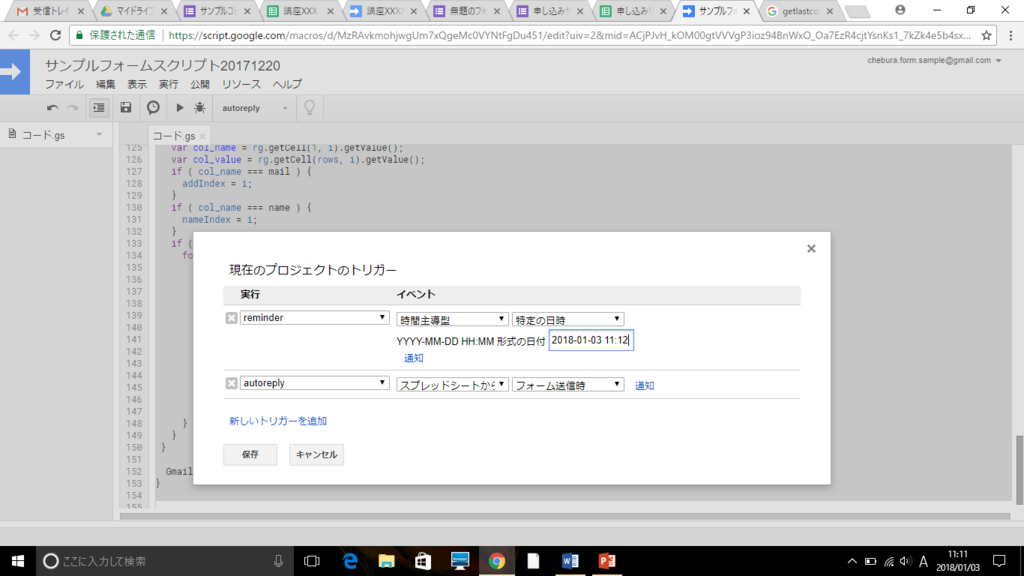Viewport: 1024px width, 576px height.
Task: Open Task View on taskbar
Action: point(312,561)
